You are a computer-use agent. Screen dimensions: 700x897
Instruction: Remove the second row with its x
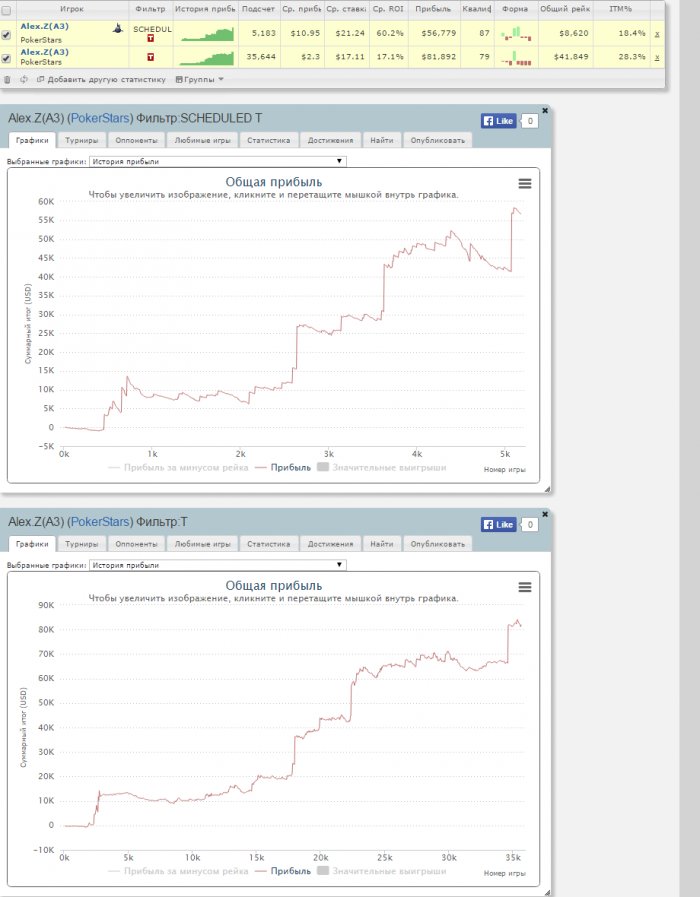(657, 57)
